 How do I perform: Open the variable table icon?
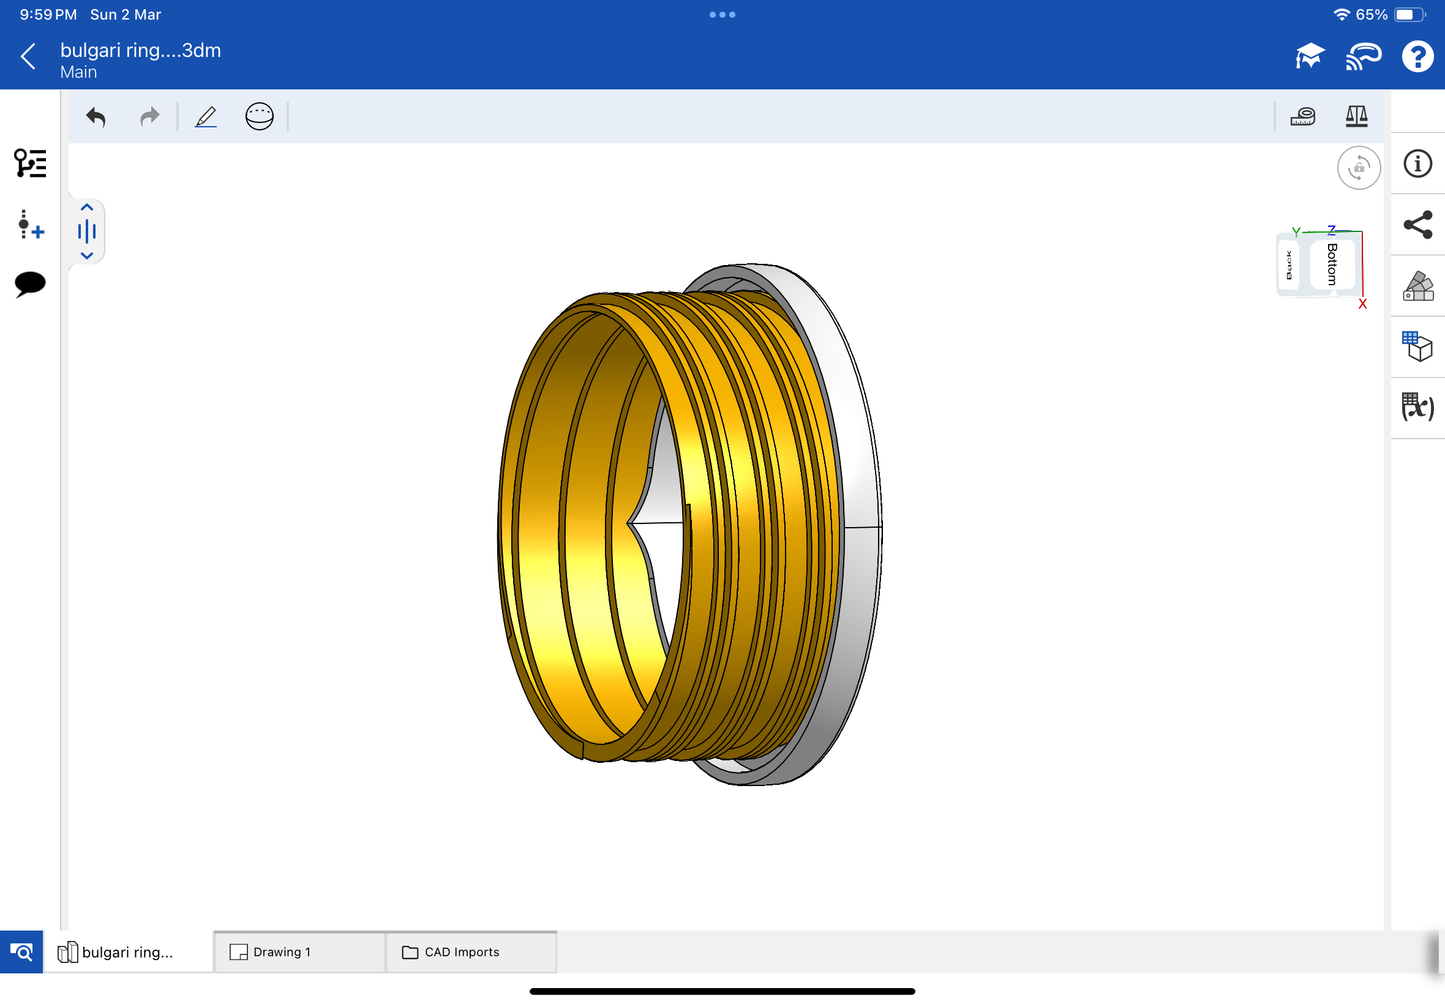(1417, 407)
